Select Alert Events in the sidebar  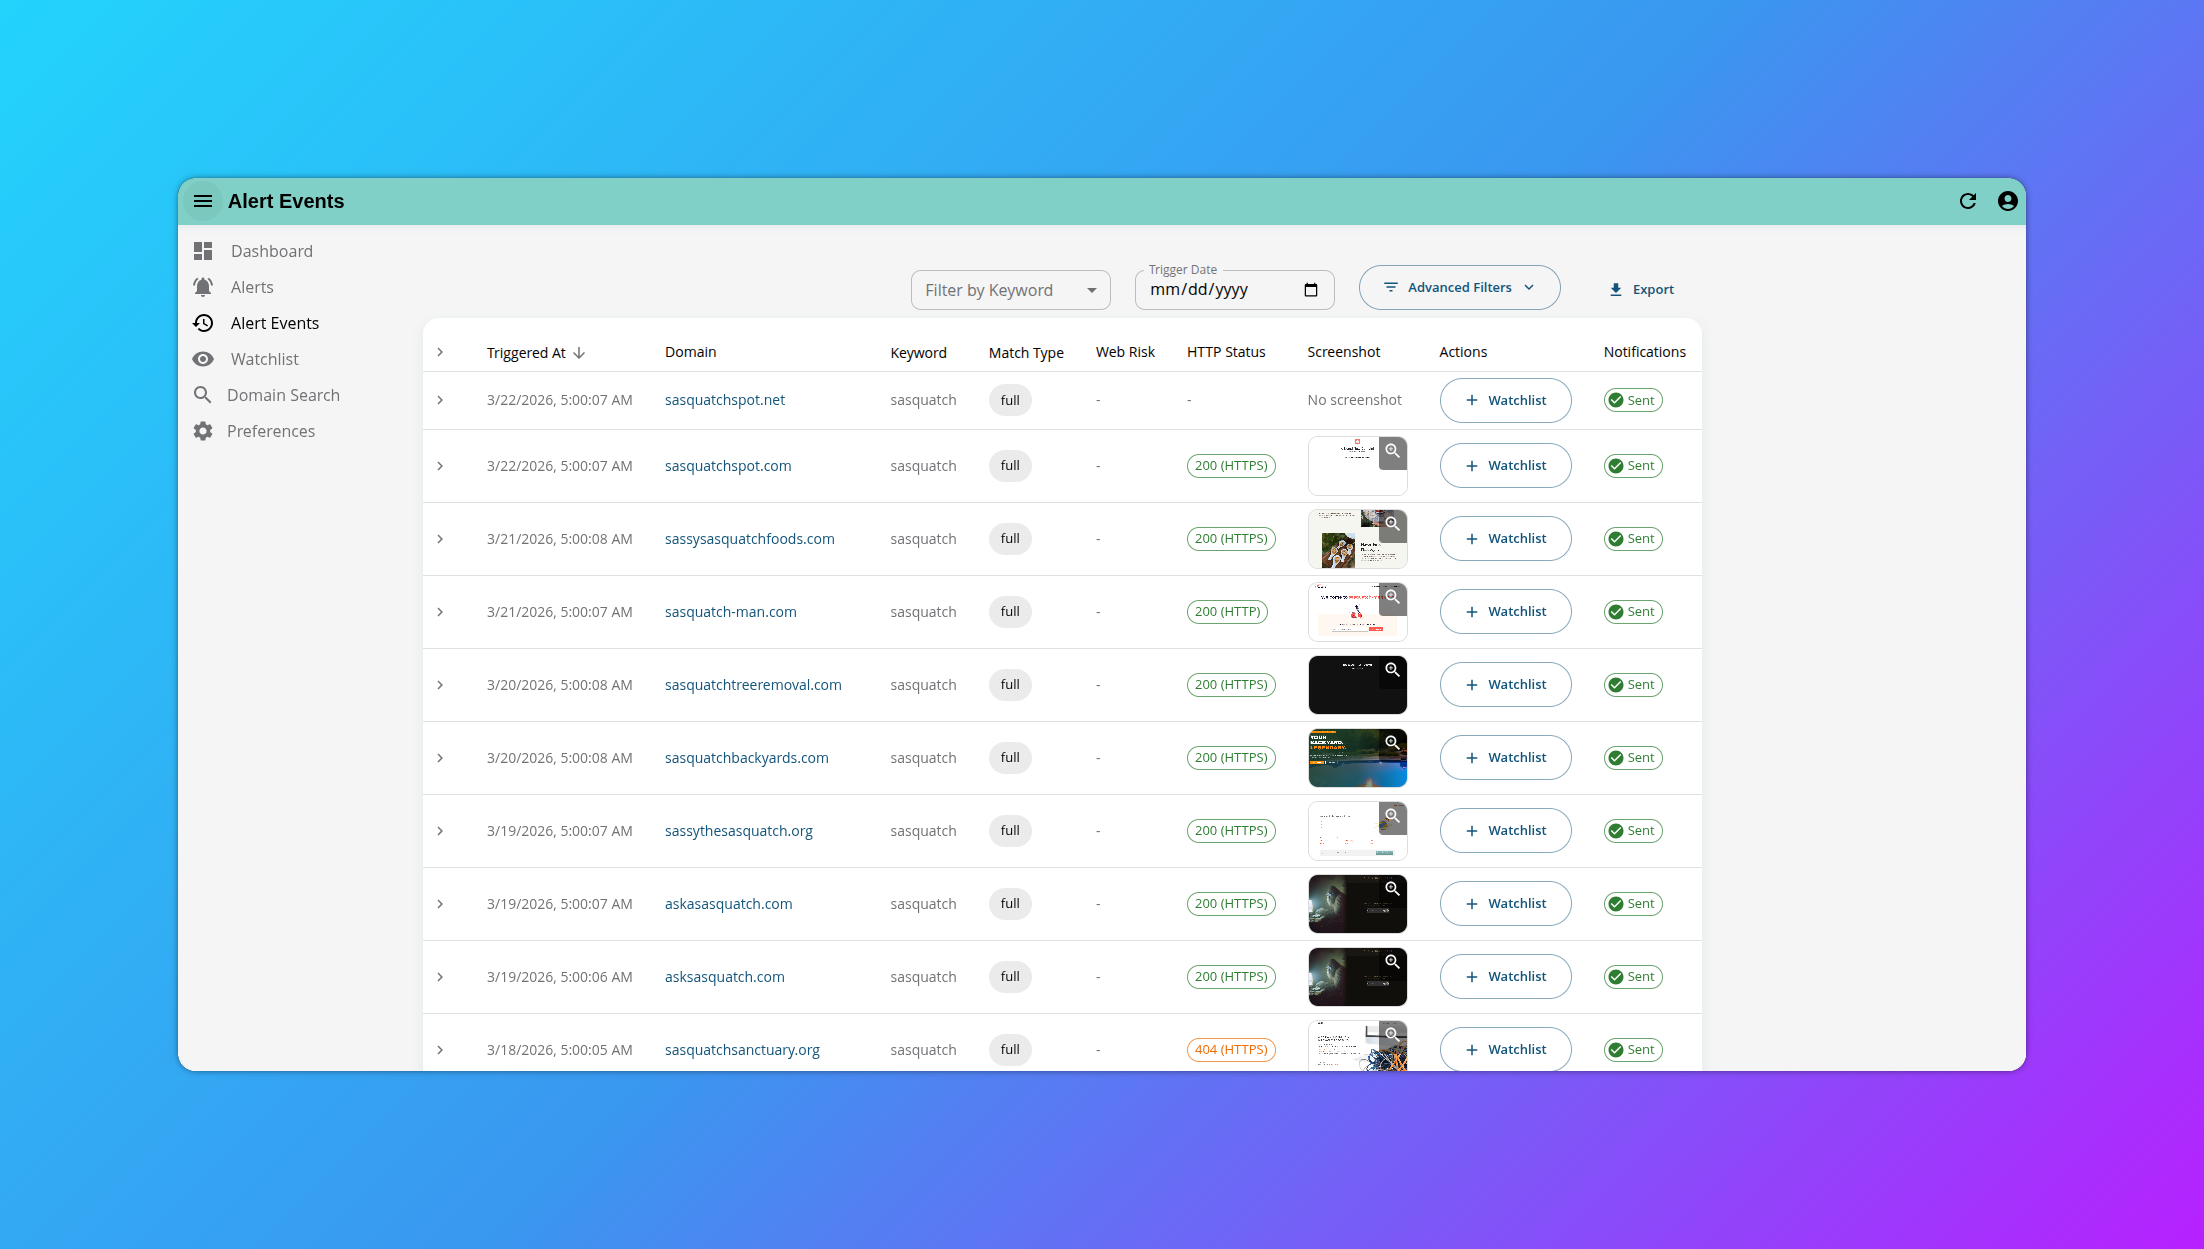pyautogui.click(x=274, y=323)
